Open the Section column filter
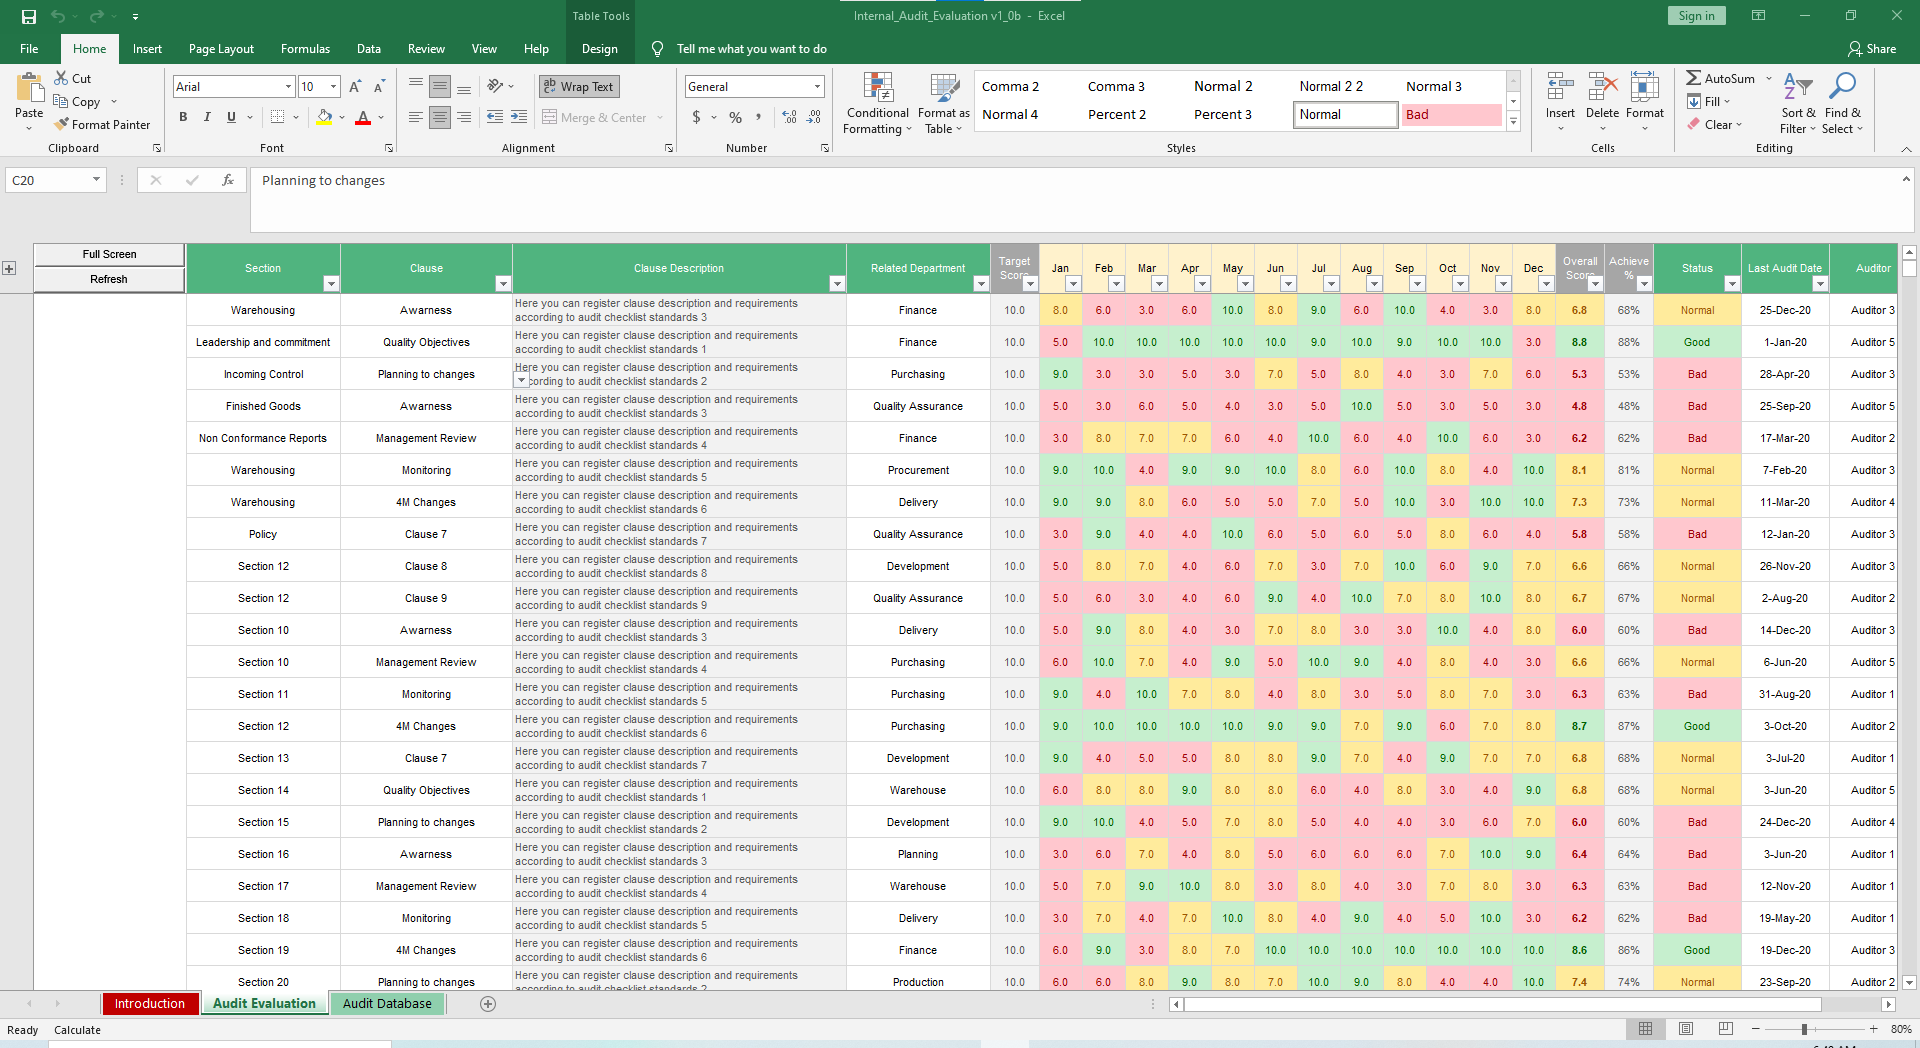This screenshot has height=1048, width=1920. (x=331, y=284)
